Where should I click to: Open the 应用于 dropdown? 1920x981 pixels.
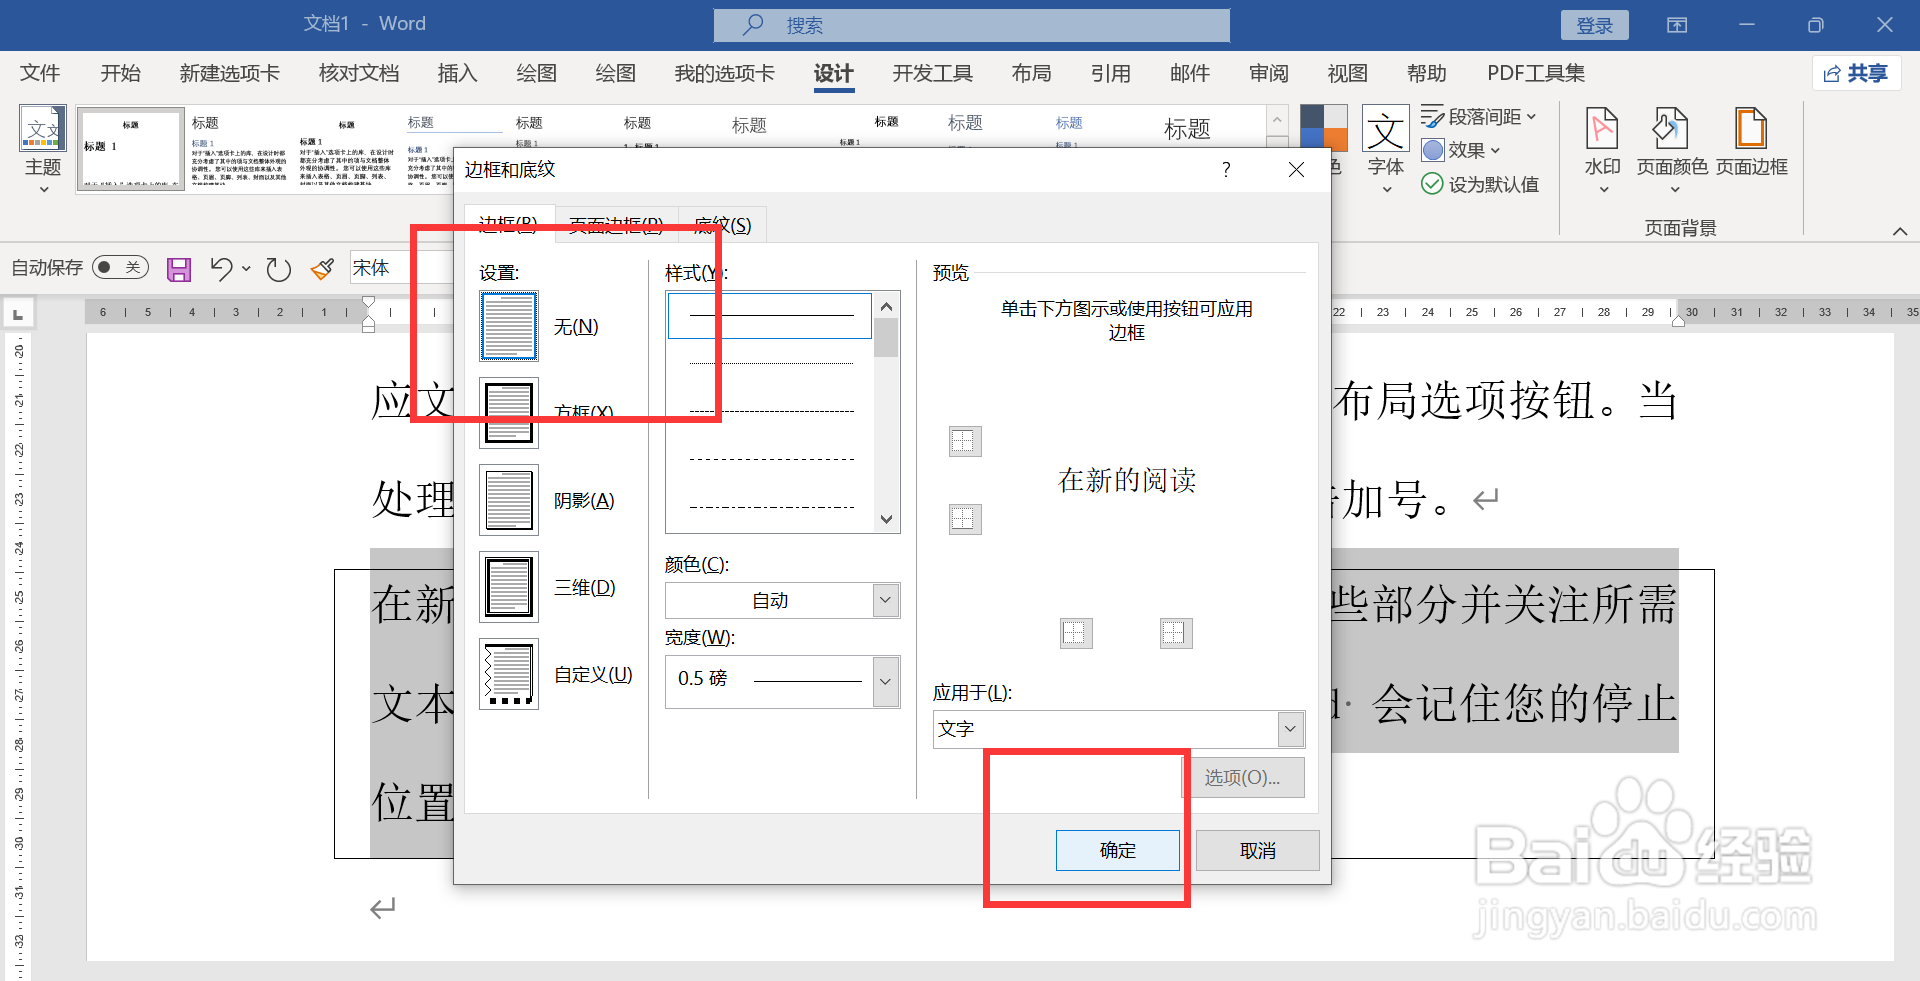point(1289,729)
